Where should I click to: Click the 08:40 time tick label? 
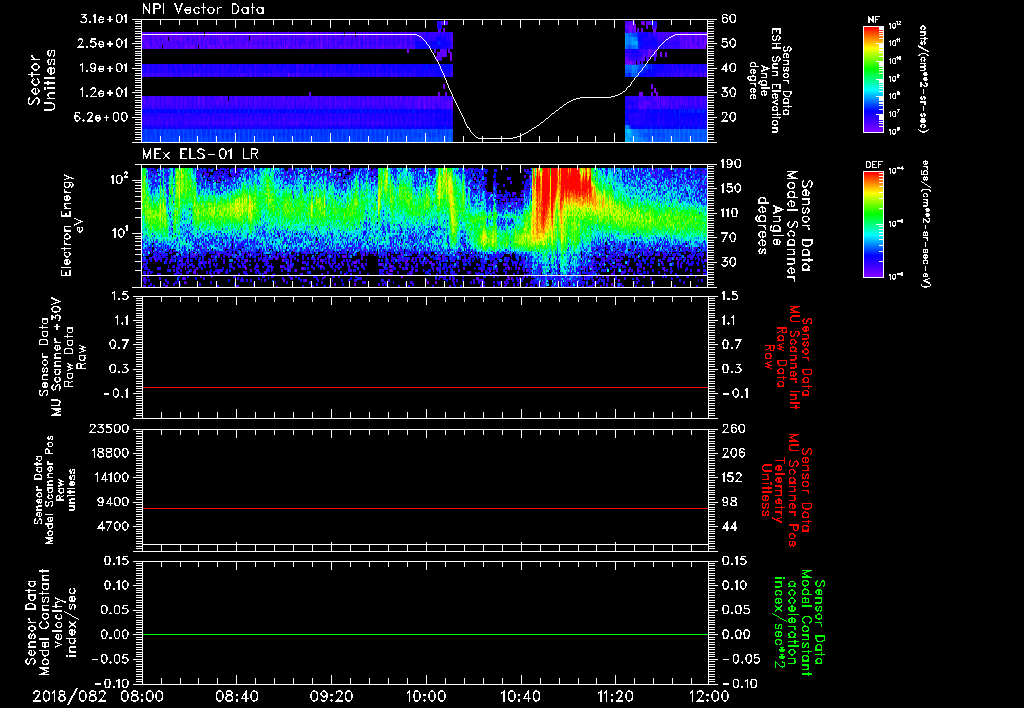[x=237, y=697]
